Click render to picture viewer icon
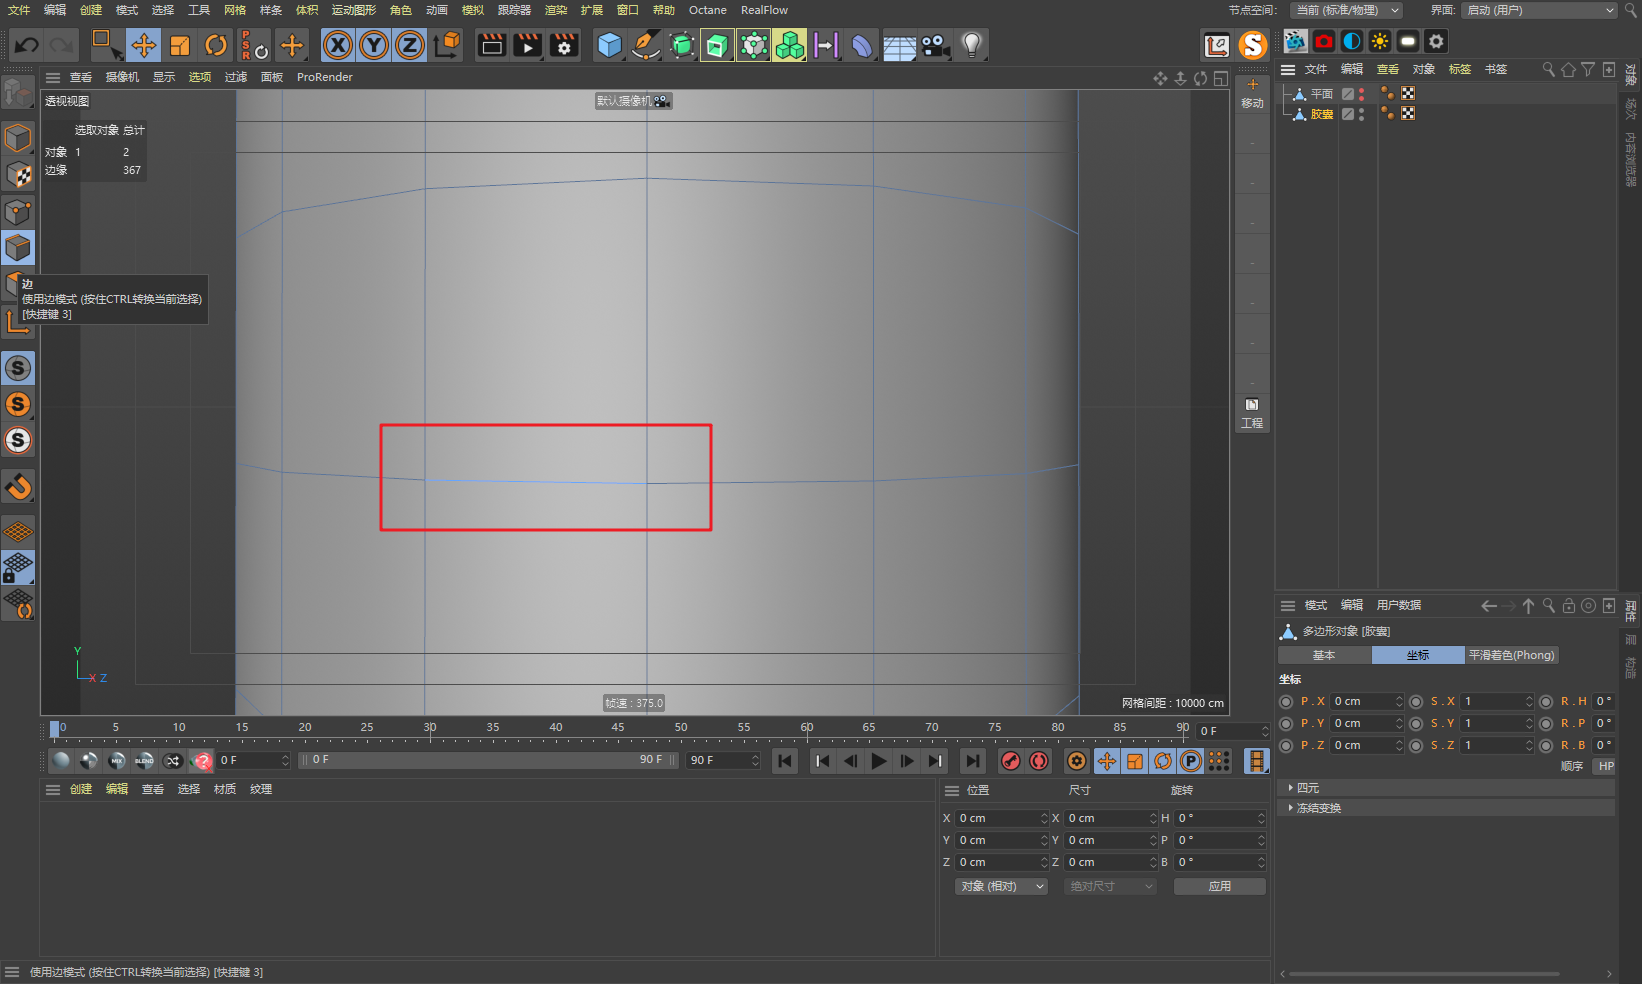1642x984 pixels. 527,45
